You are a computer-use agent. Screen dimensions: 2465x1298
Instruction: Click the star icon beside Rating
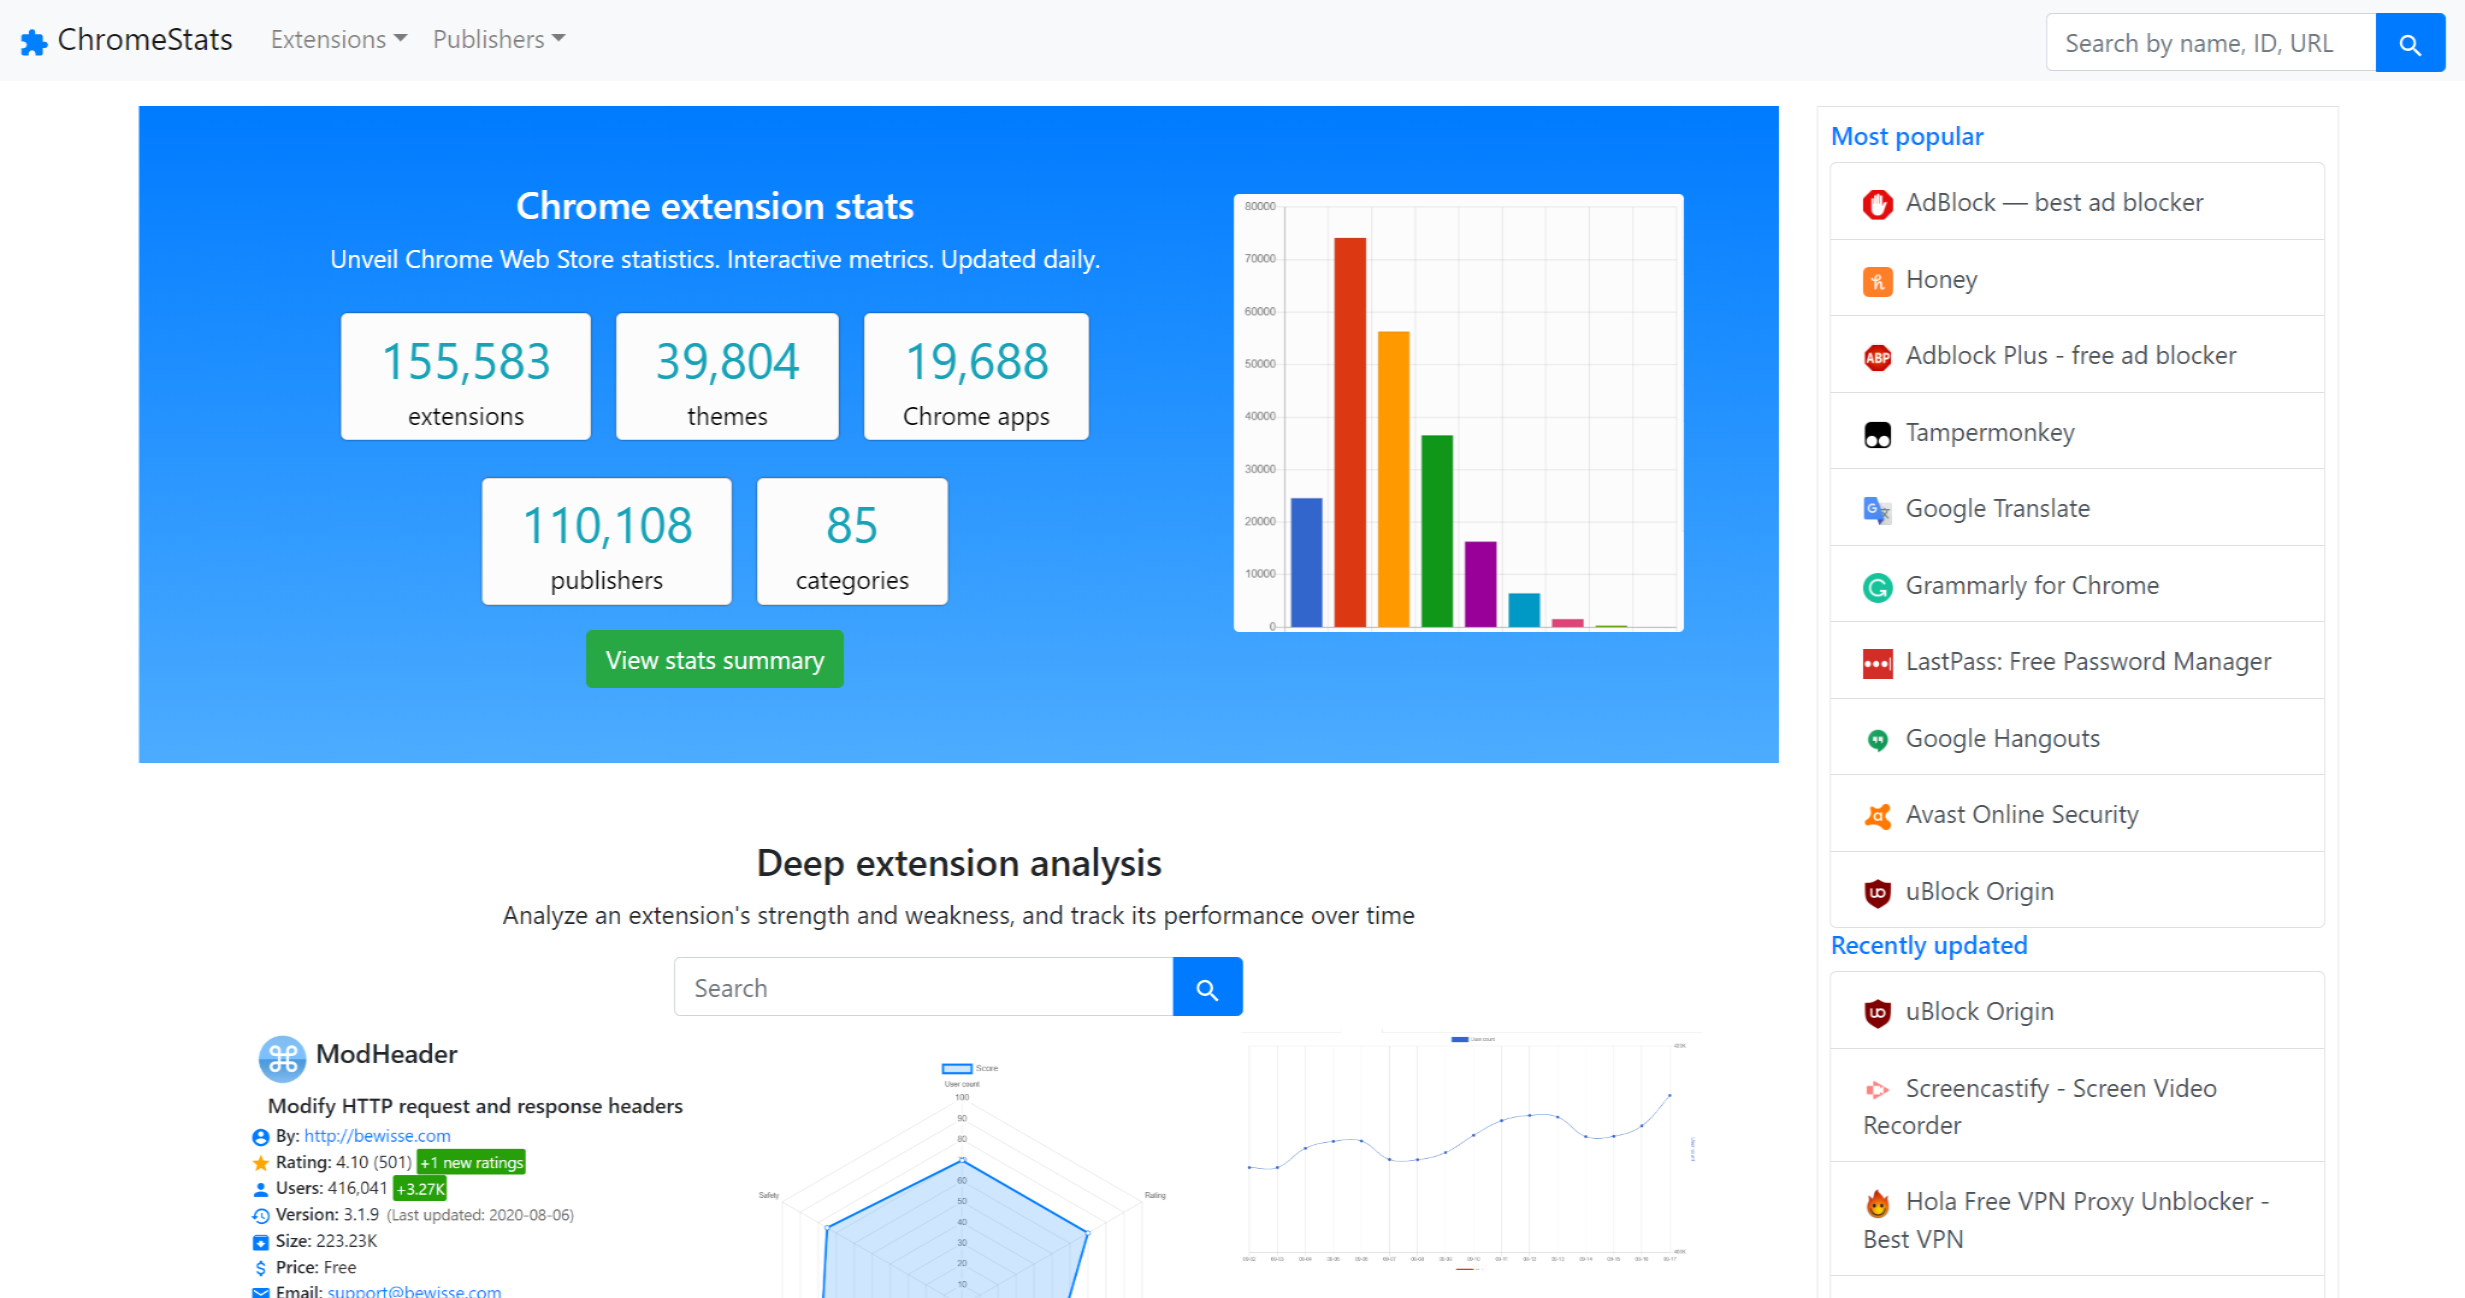coord(260,1163)
